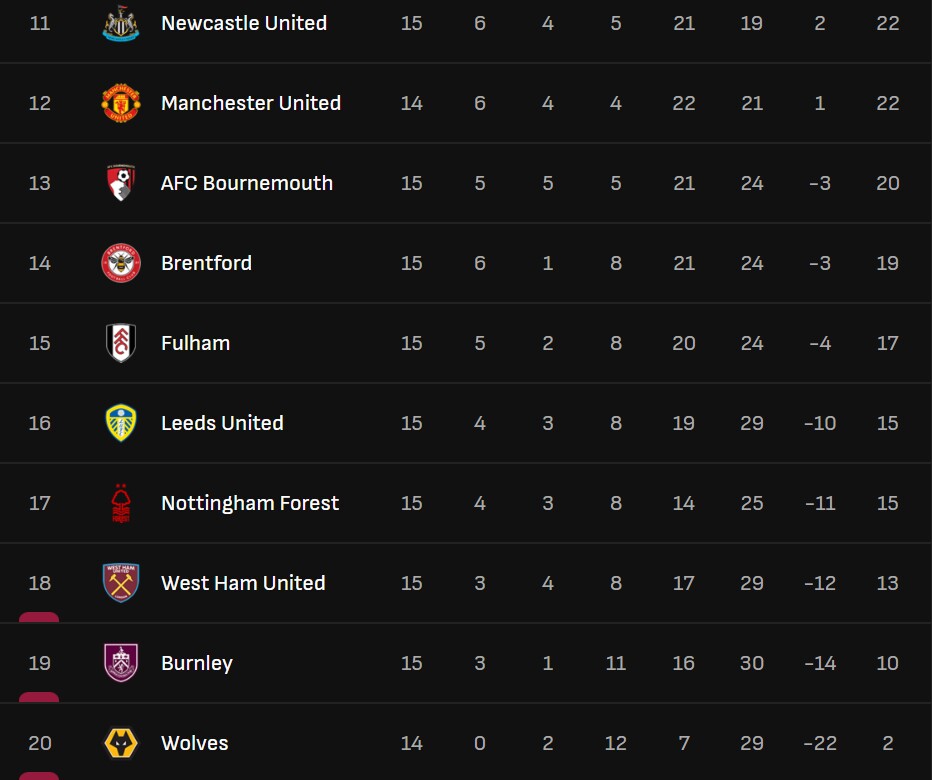Click the Burnley team name

tap(197, 663)
